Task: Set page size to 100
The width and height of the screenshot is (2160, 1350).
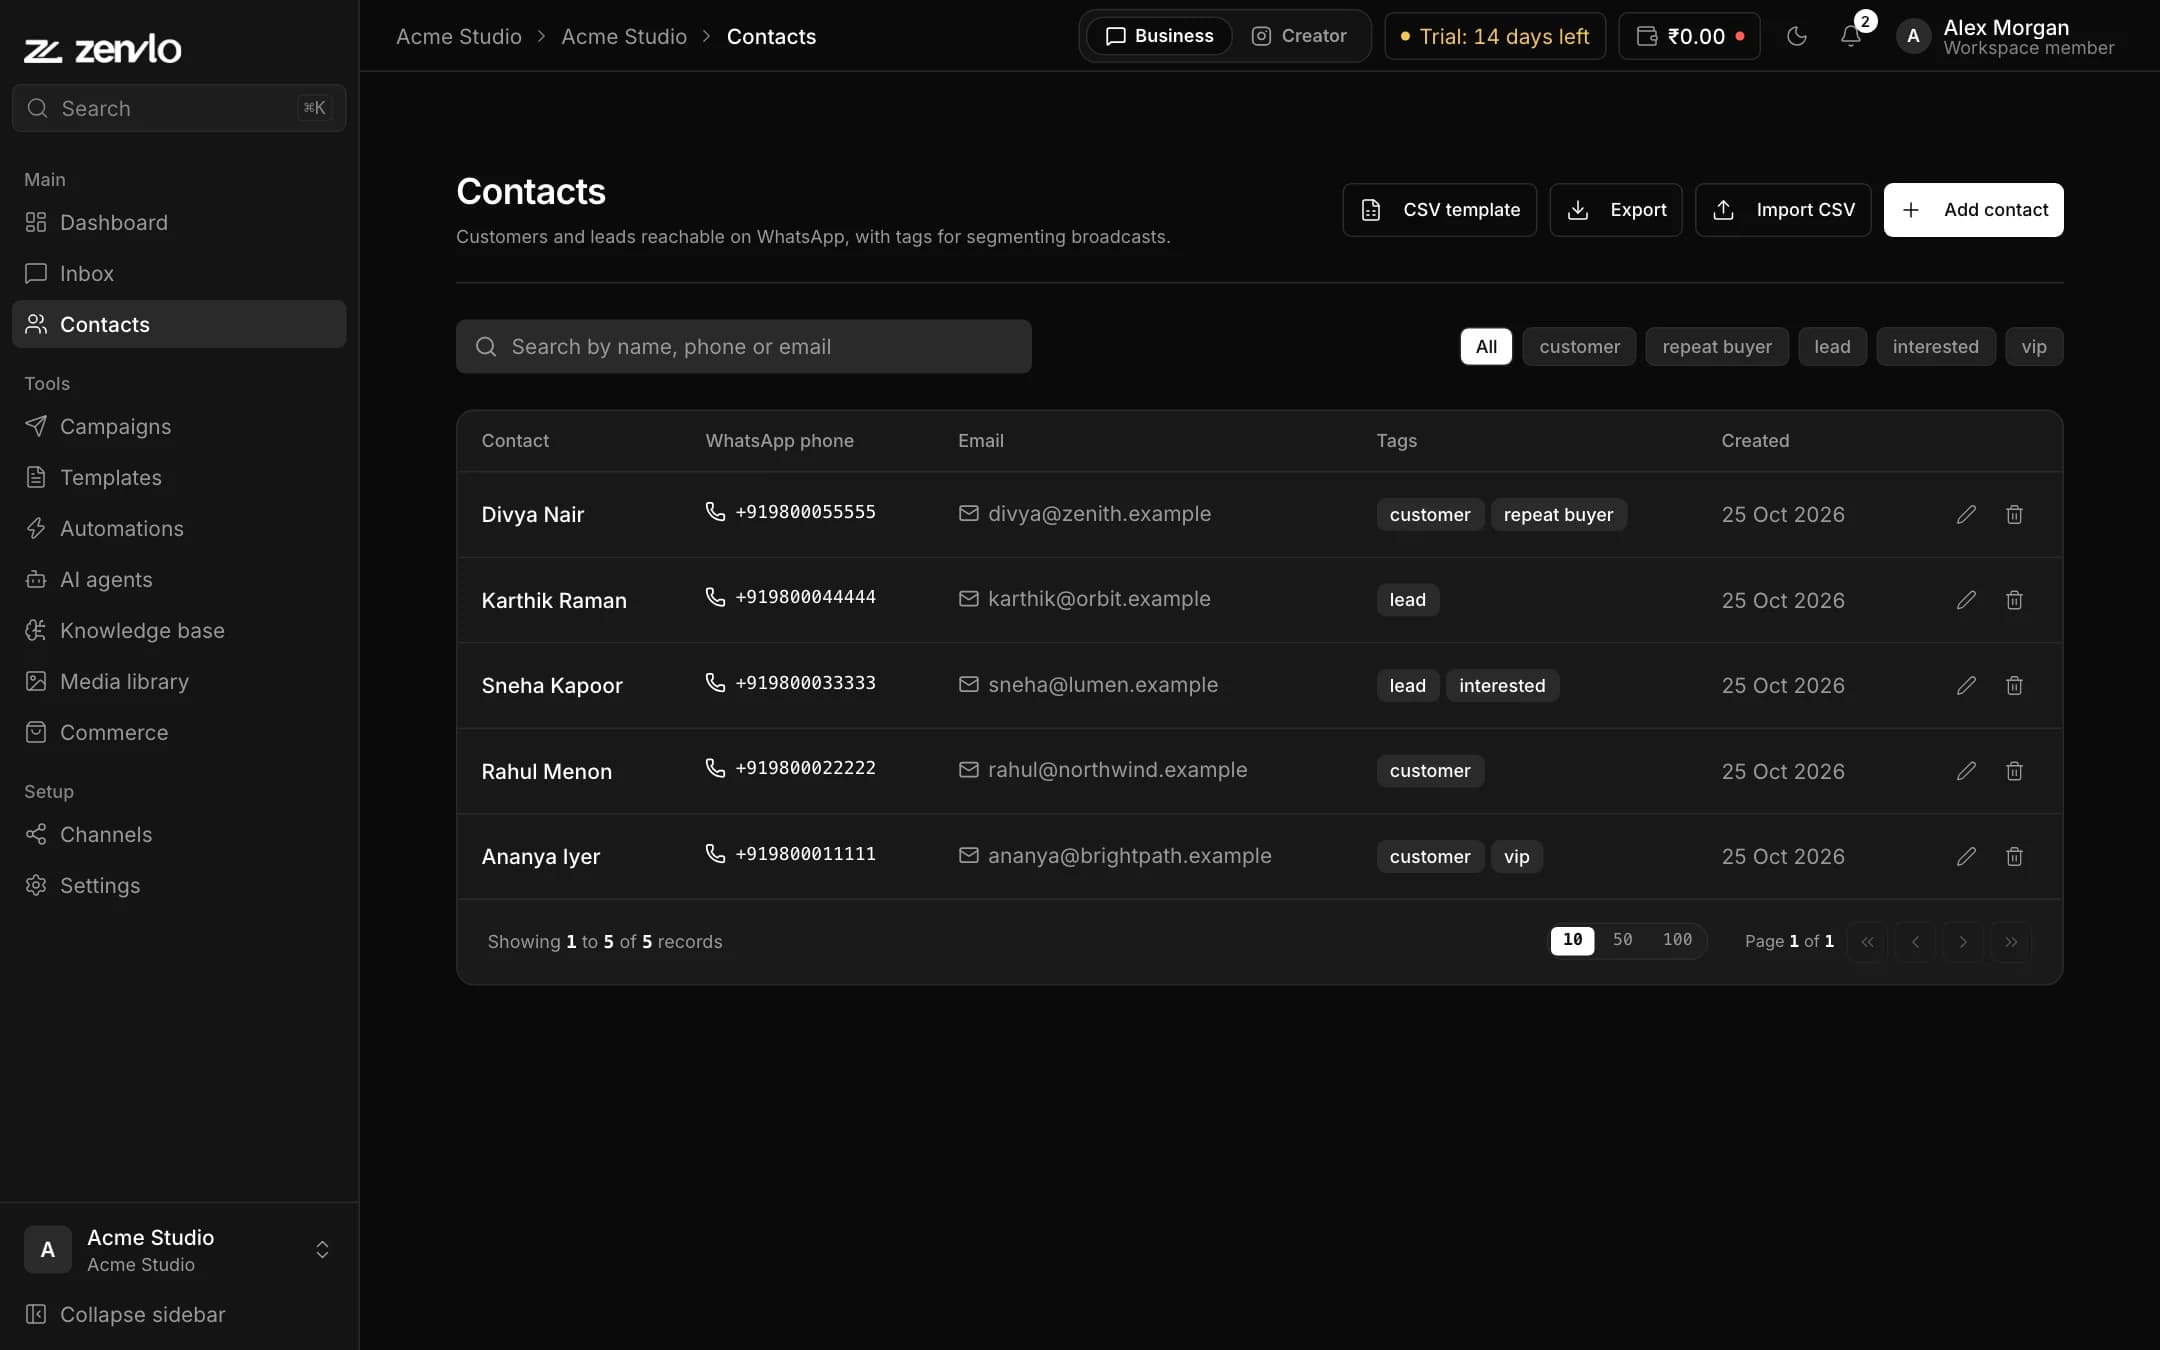Action: coord(1677,940)
